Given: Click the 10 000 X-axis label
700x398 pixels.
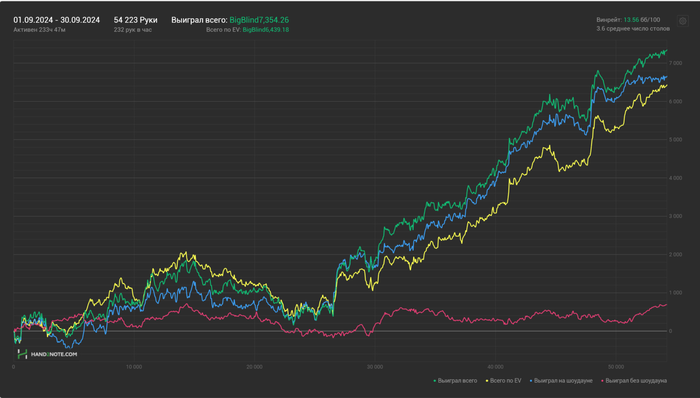Looking at the screenshot, I should [134, 367].
